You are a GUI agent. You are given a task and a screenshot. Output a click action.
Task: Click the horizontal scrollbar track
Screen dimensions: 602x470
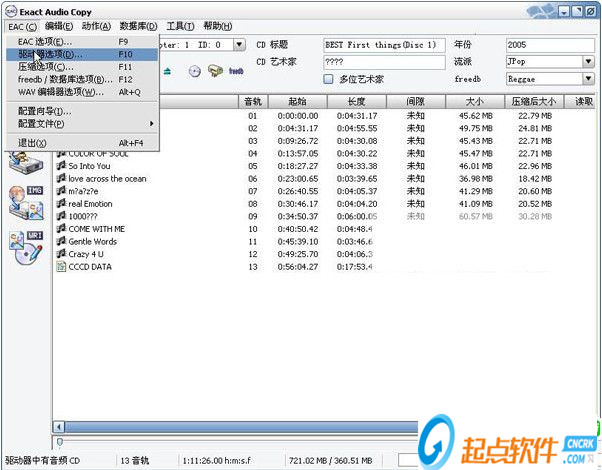241,427
